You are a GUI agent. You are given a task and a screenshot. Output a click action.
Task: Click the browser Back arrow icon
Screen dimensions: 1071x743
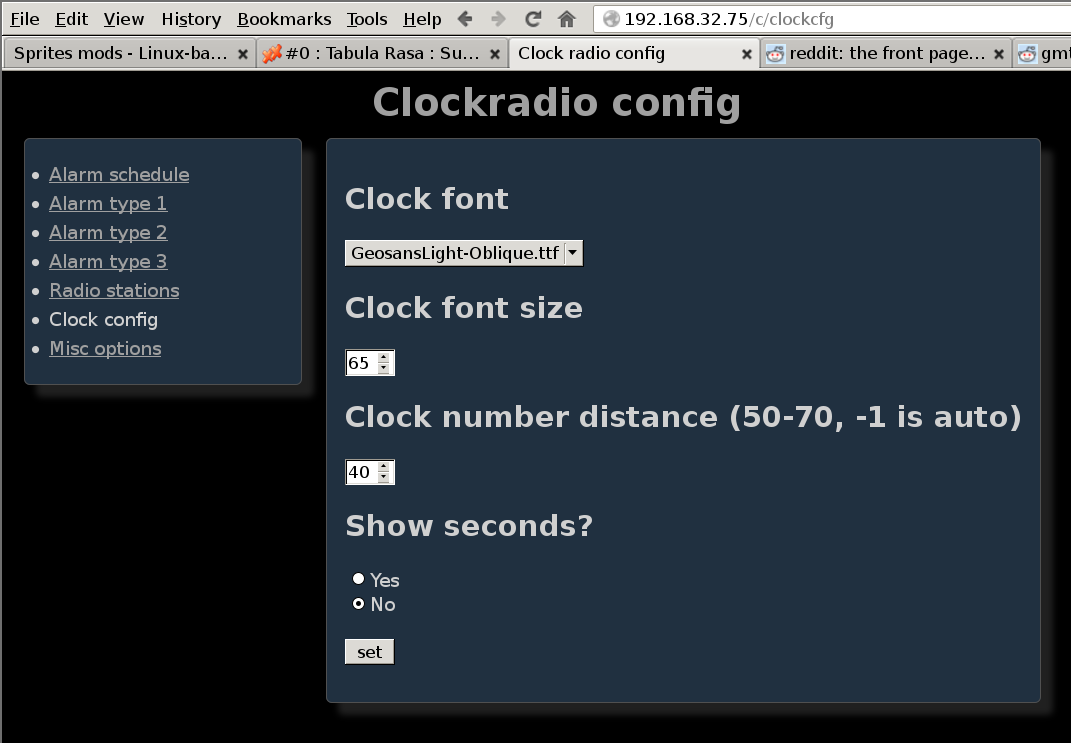465,19
